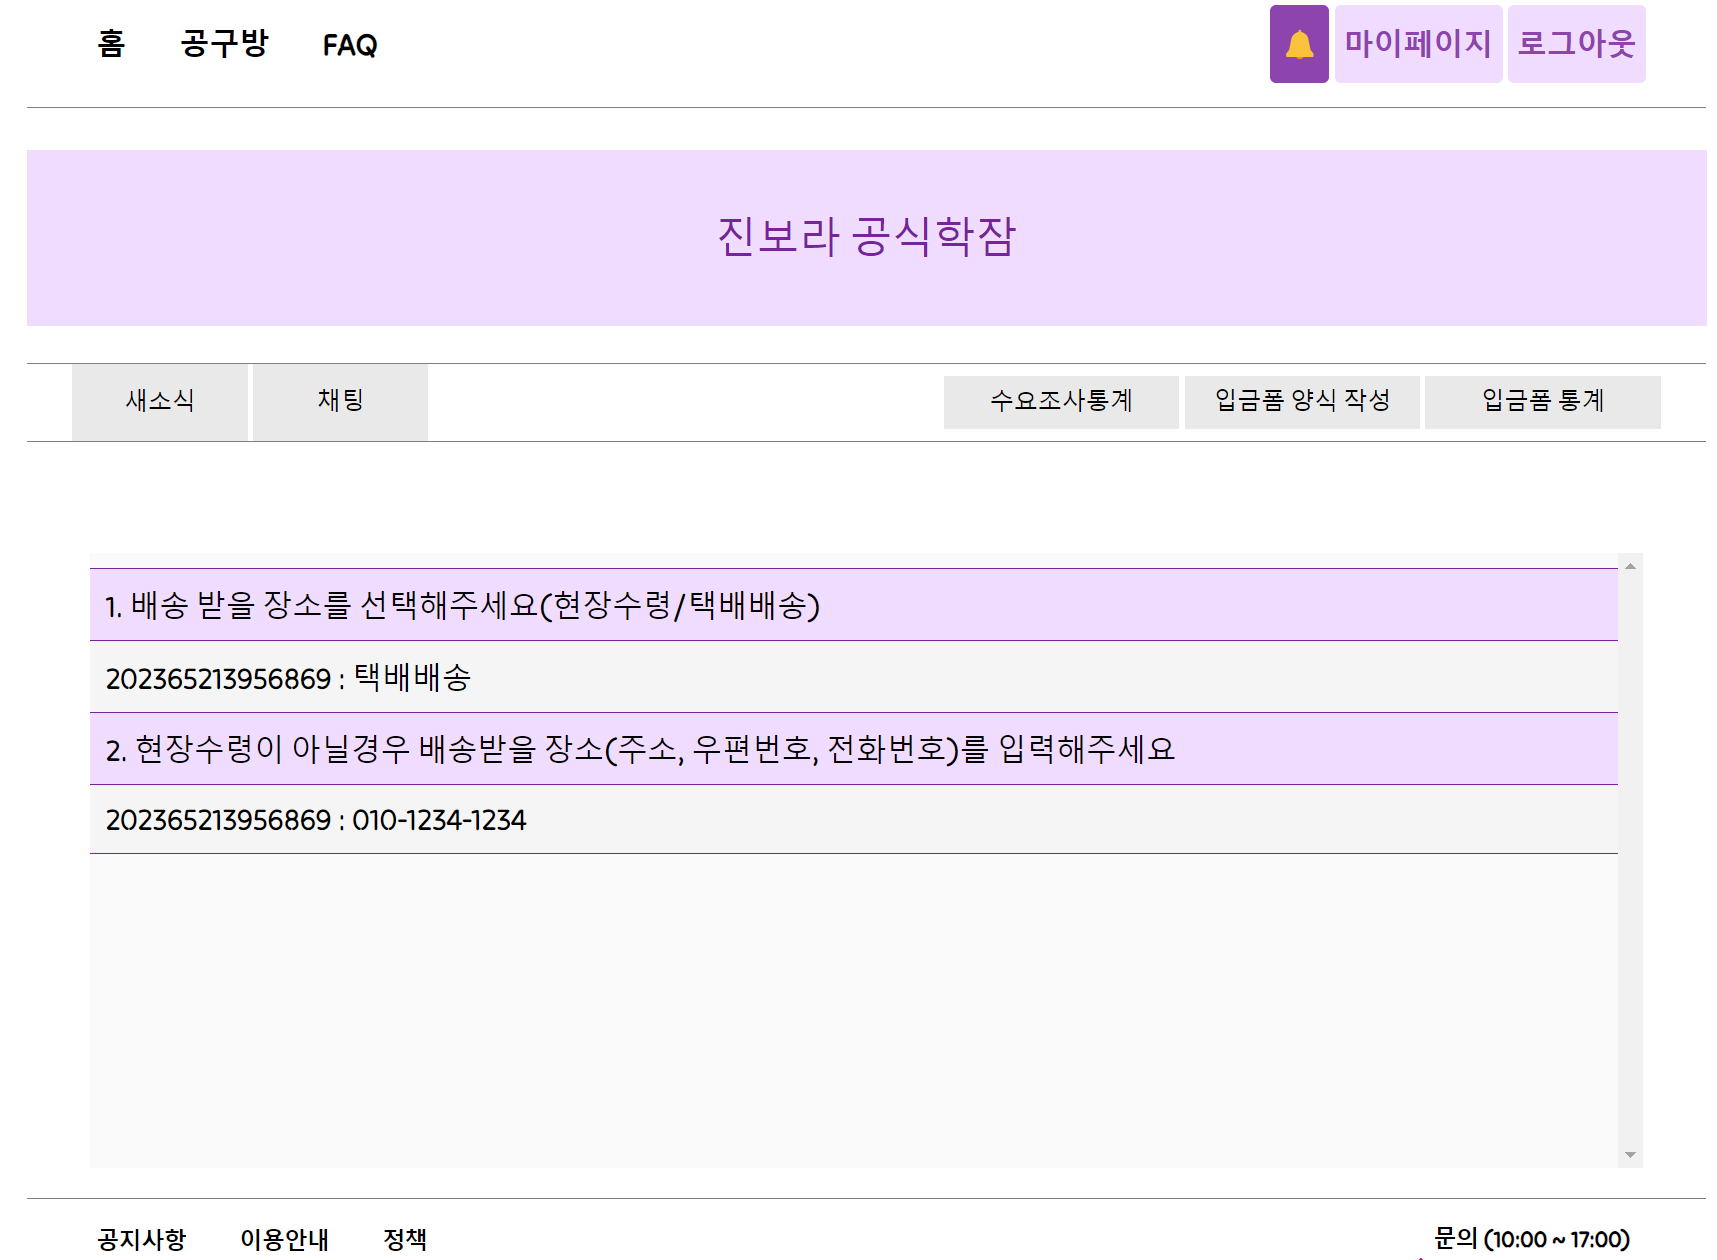The image size is (1717, 1260).
Task: Open the 이용안내 footer link
Action: pyautogui.click(x=285, y=1238)
